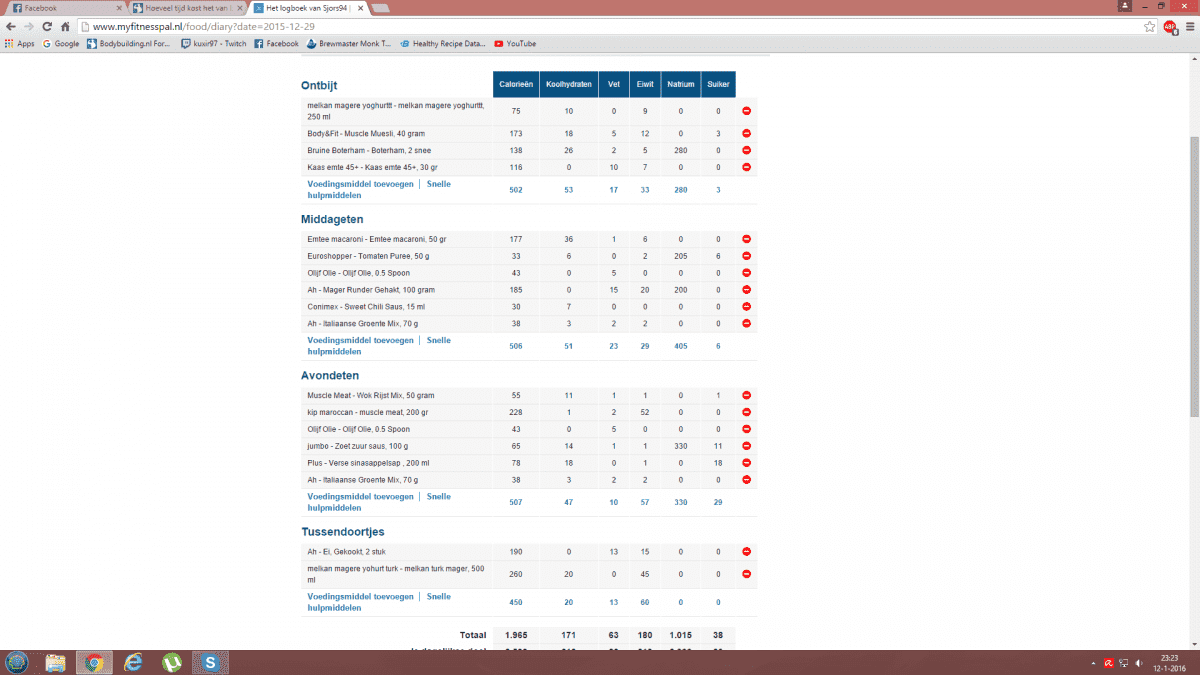This screenshot has height=675, width=1200.
Task: Click 'Snelle hulpmiddelen' under Avondeten
Action: tap(438, 496)
